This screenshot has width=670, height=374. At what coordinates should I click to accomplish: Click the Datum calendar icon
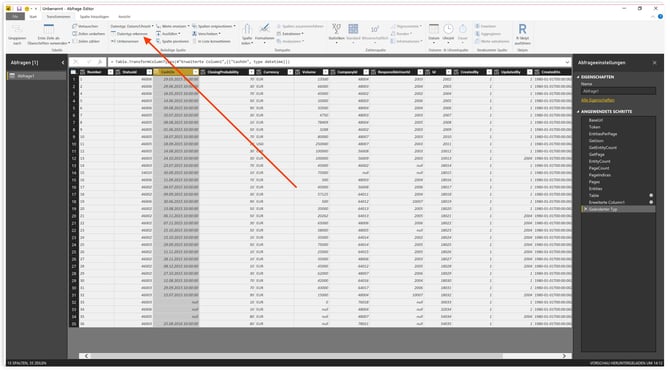[434, 29]
